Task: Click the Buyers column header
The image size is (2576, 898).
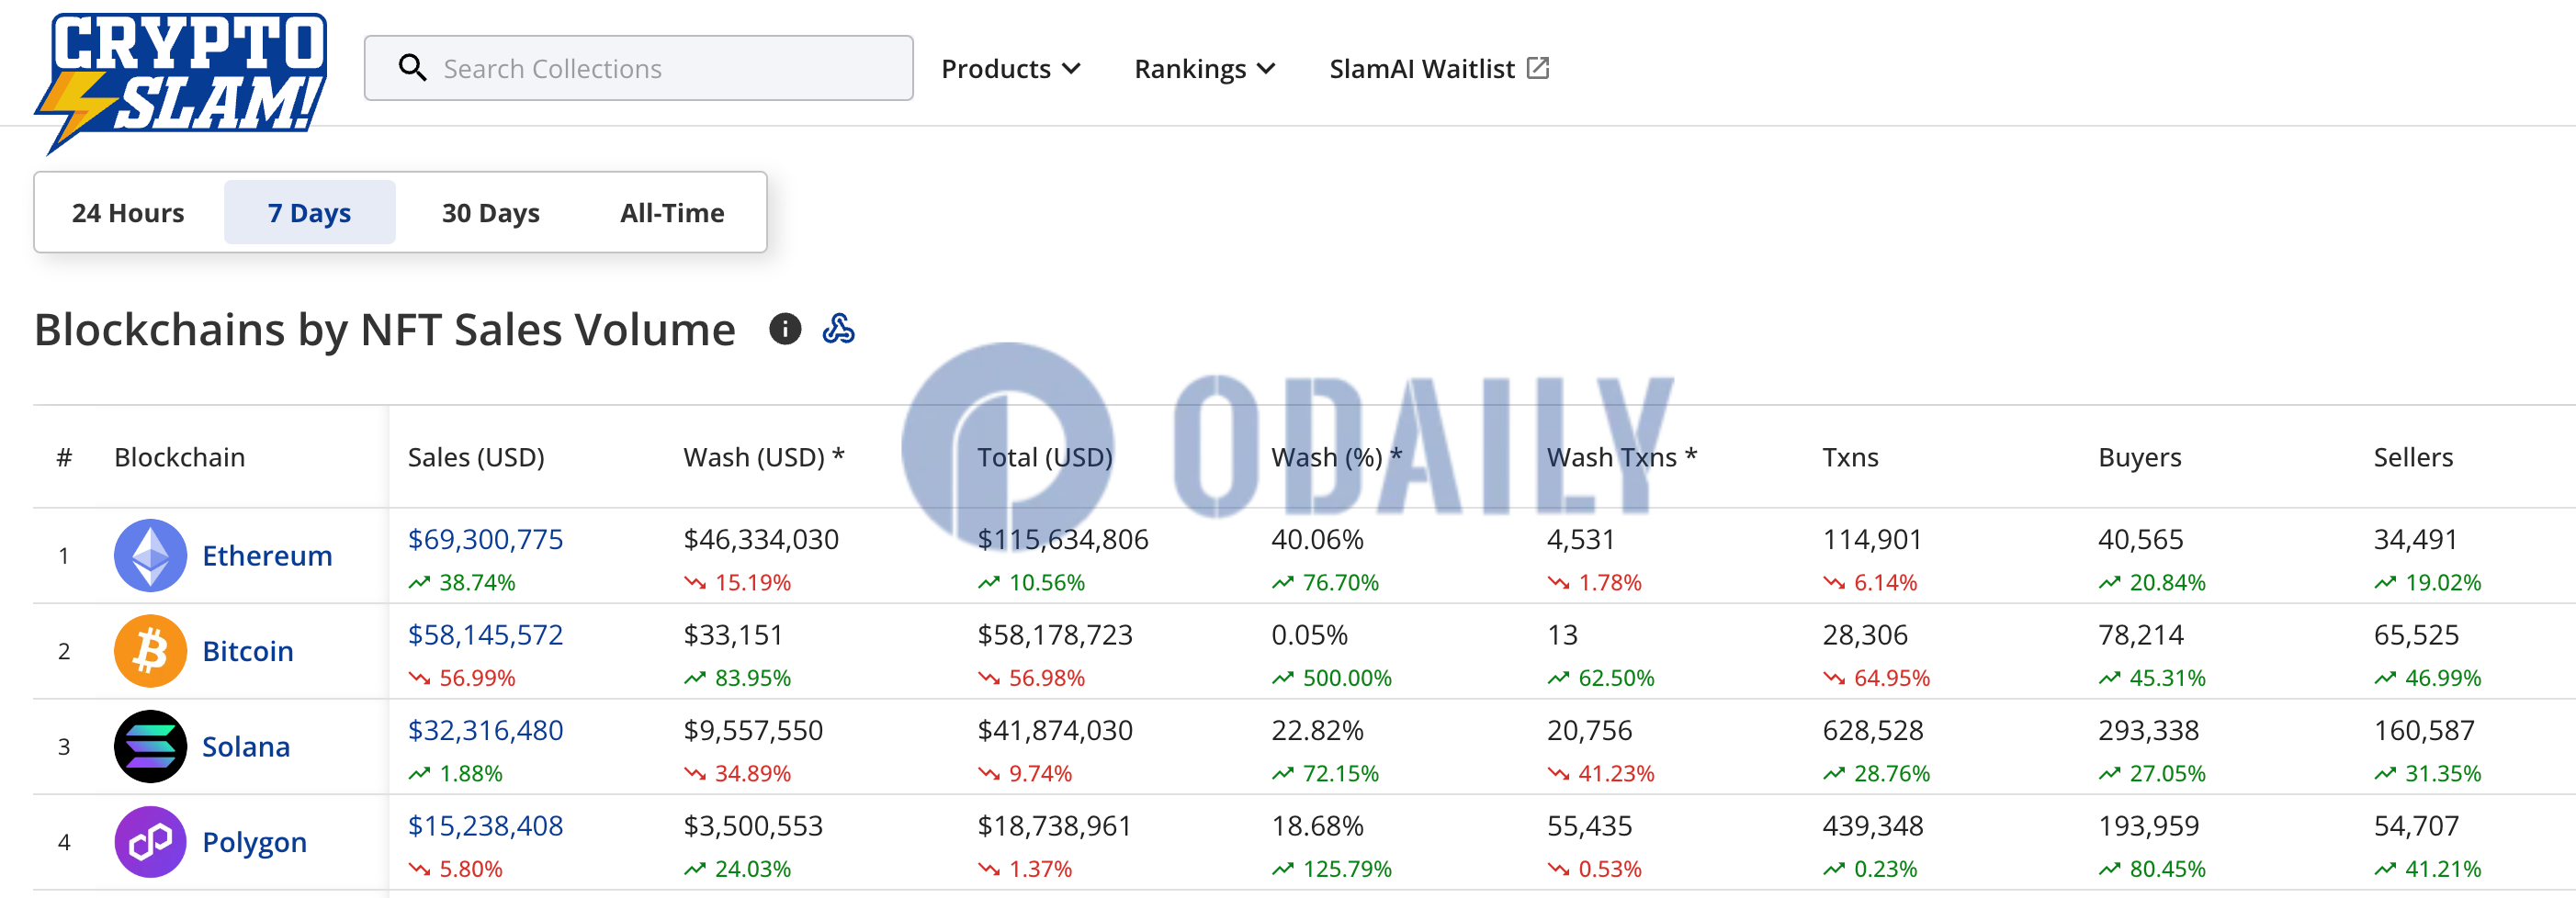Action: 2140,457
